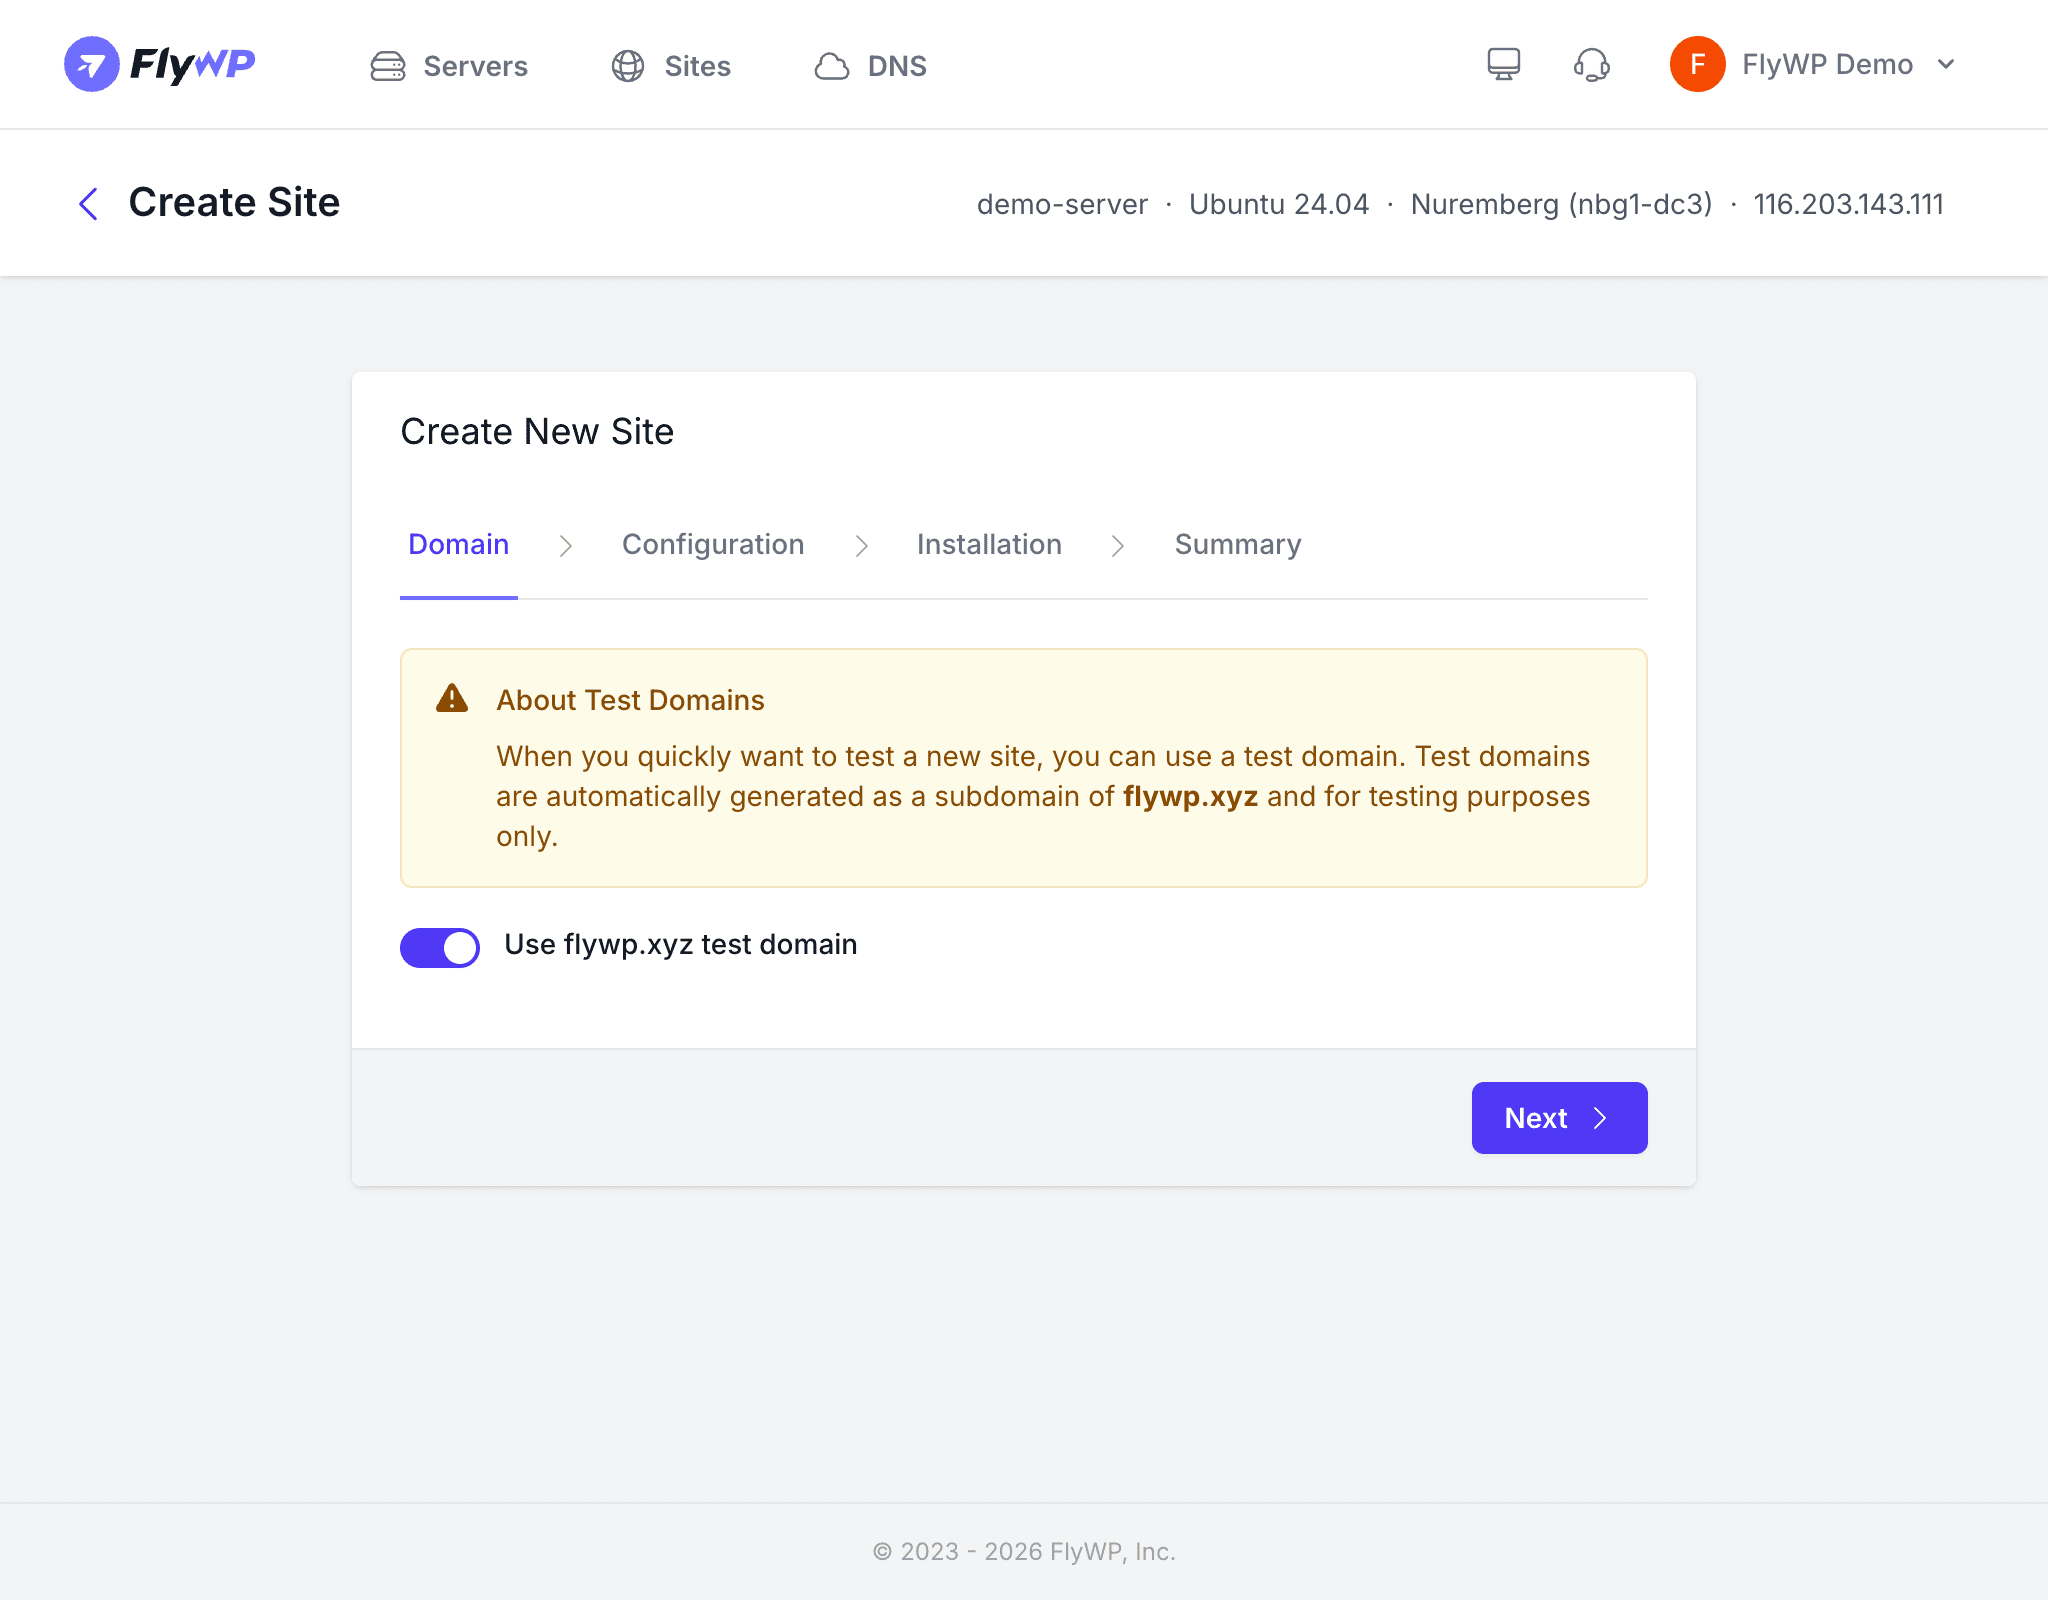The height and width of the screenshot is (1600, 2048).
Task: Toggle the flywp.xyz test domain switch
Action: (440, 947)
